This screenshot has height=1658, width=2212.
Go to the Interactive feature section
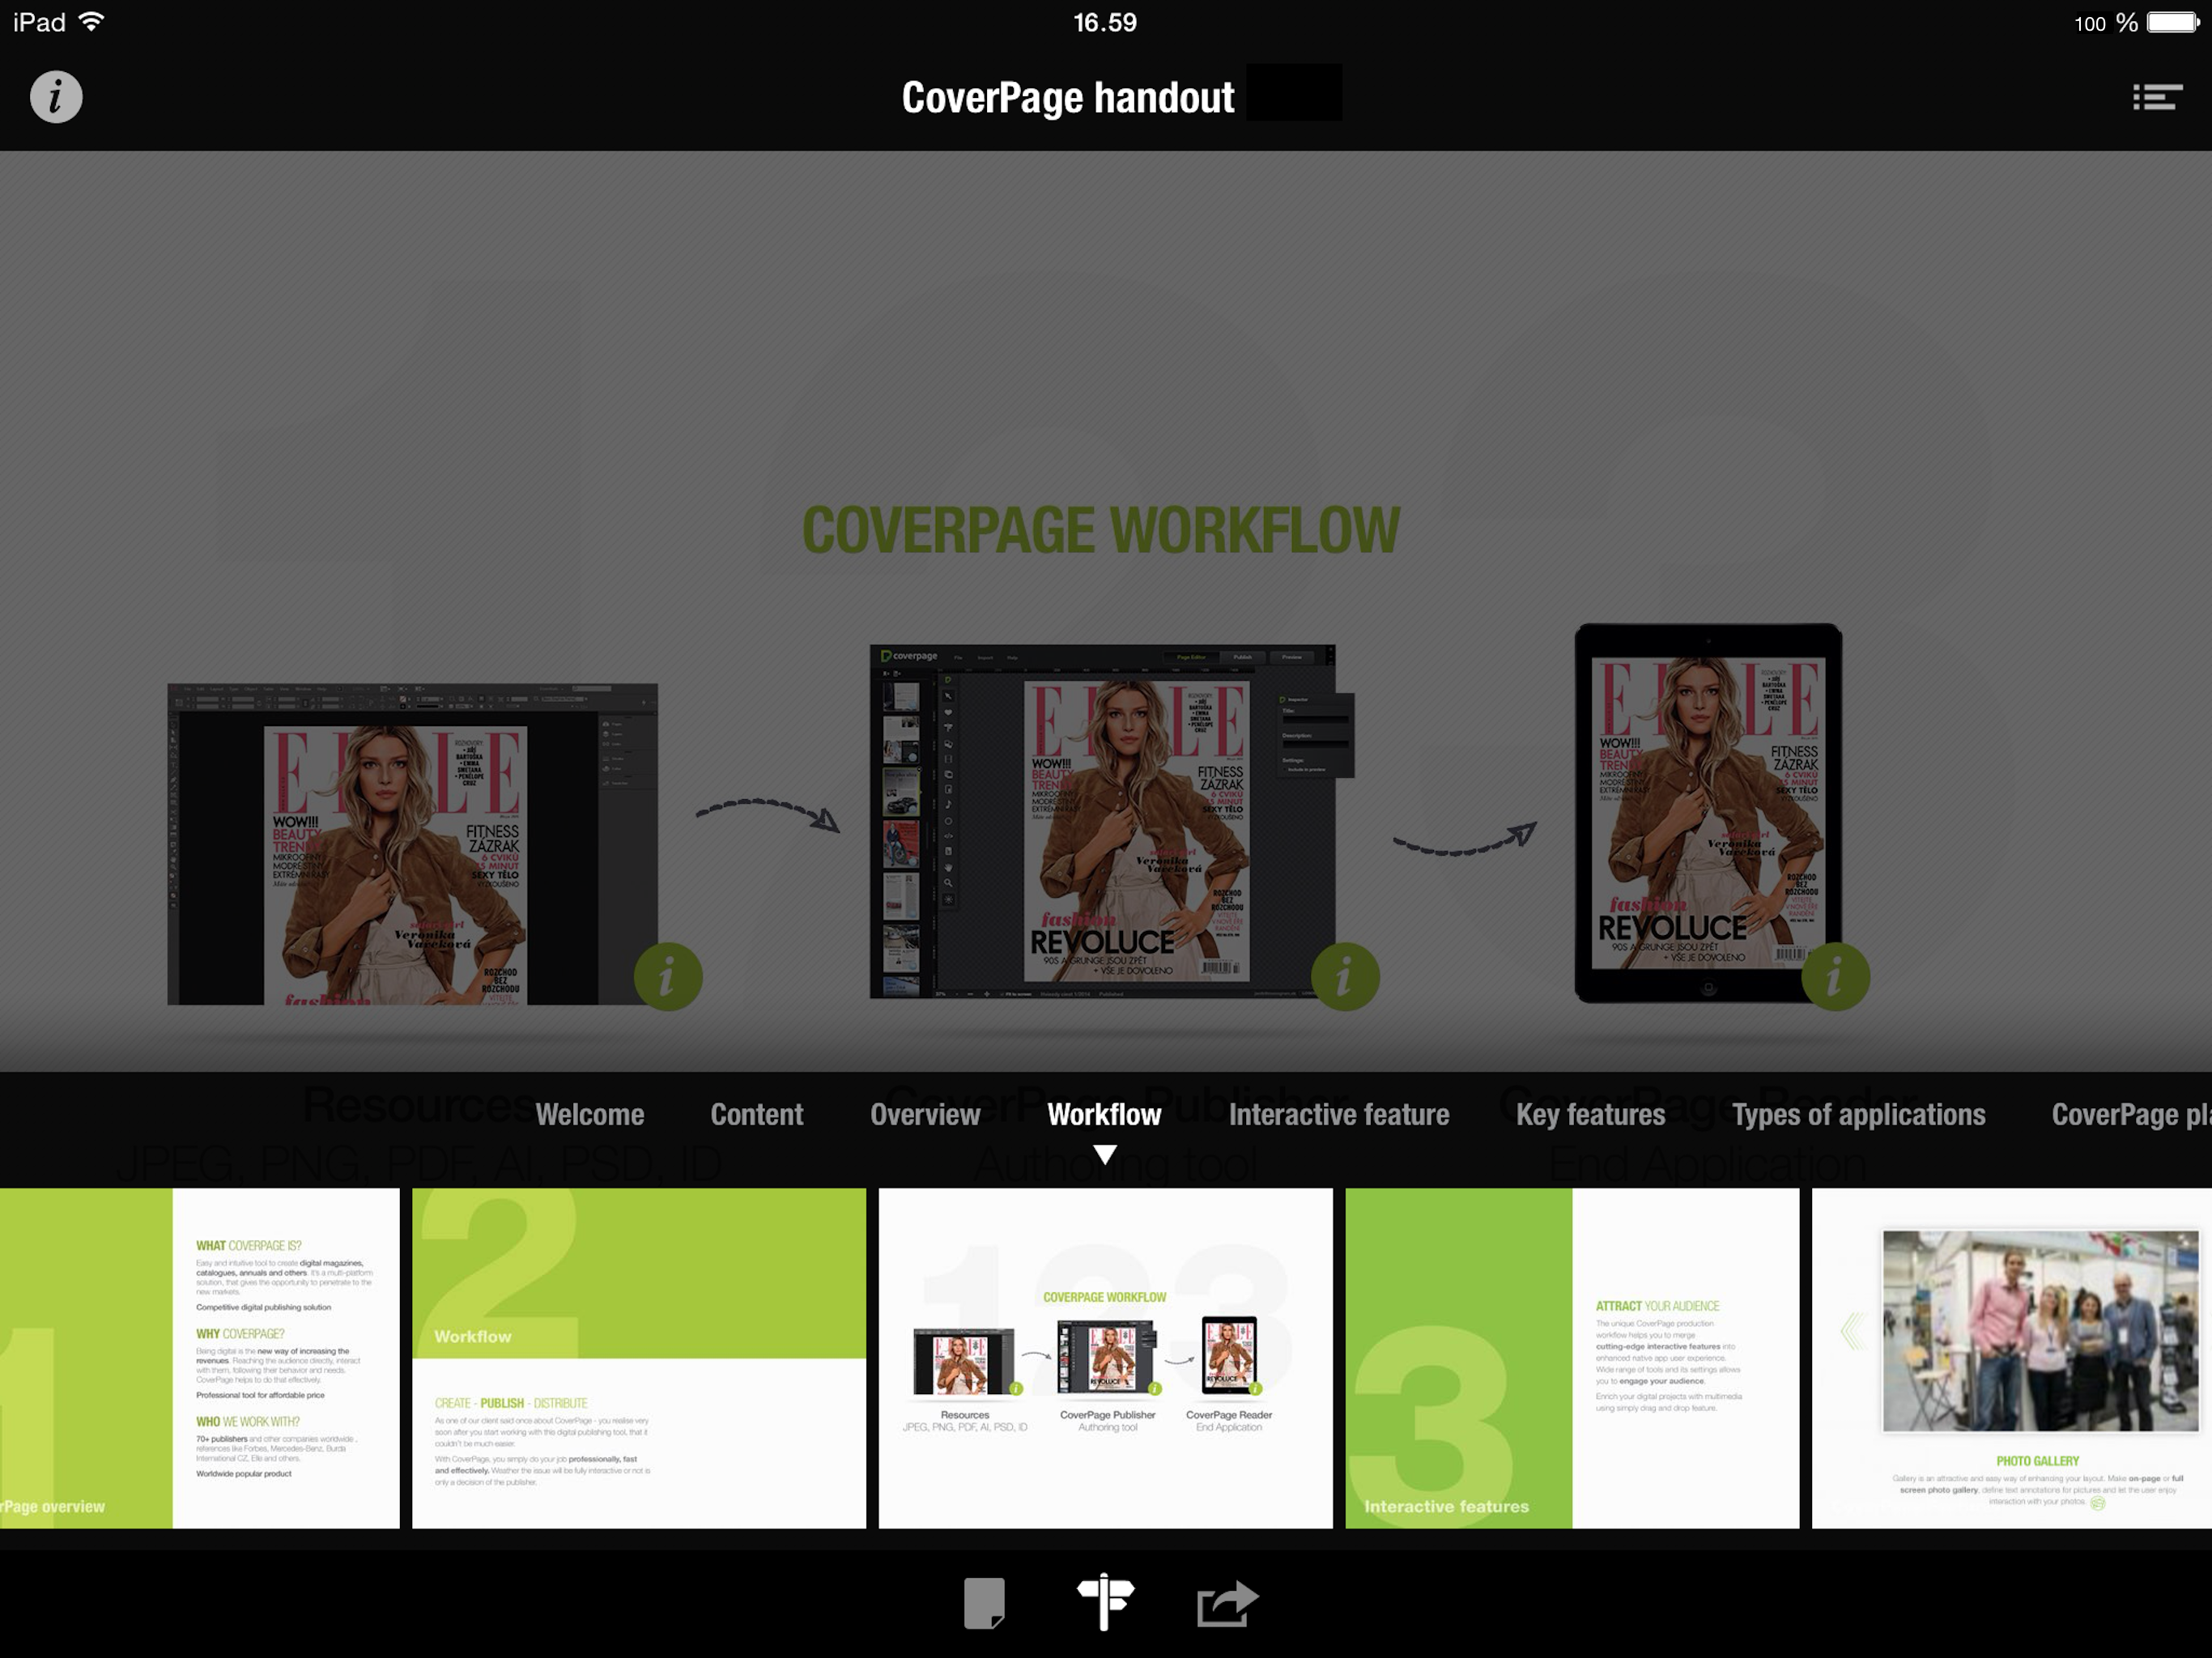coord(1339,1114)
